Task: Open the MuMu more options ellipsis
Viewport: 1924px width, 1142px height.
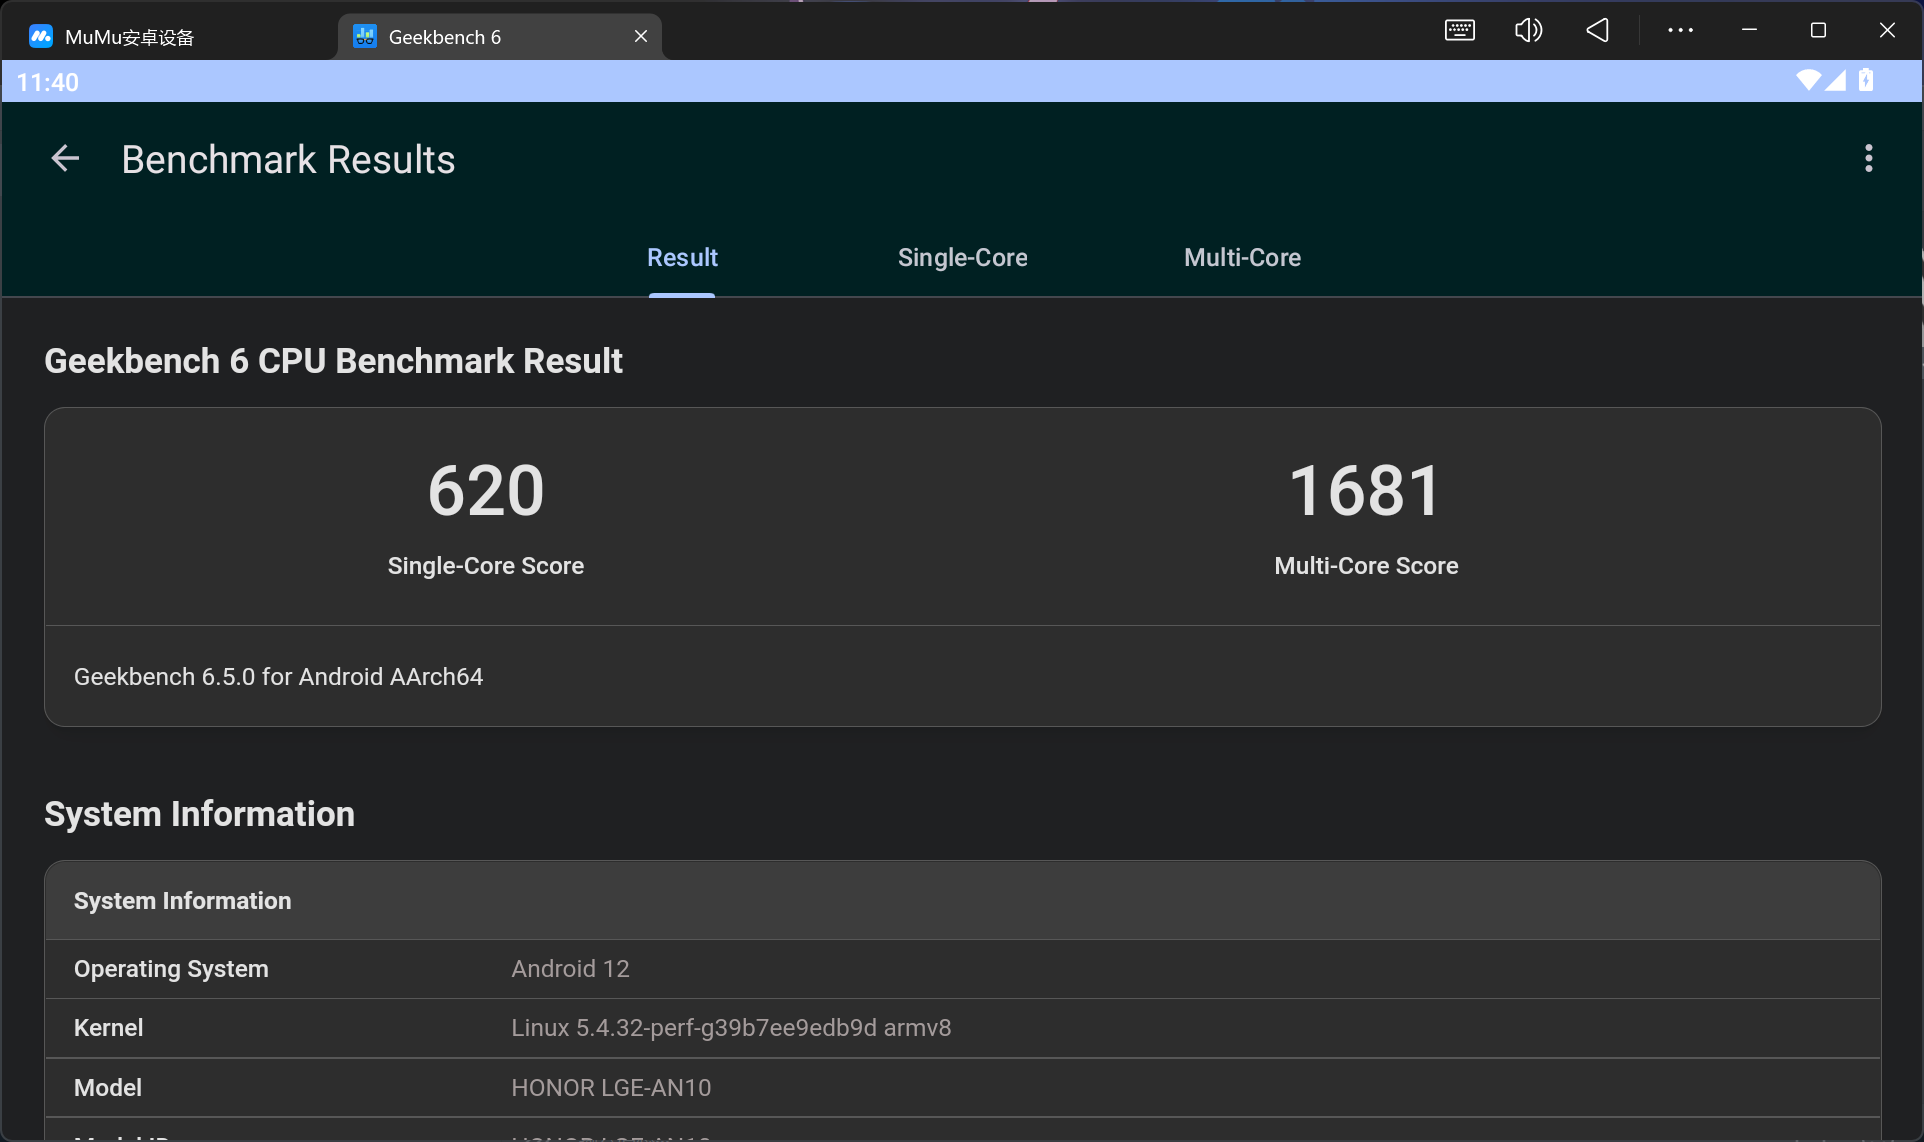Action: pyautogui.click(x=1680, y=30)
